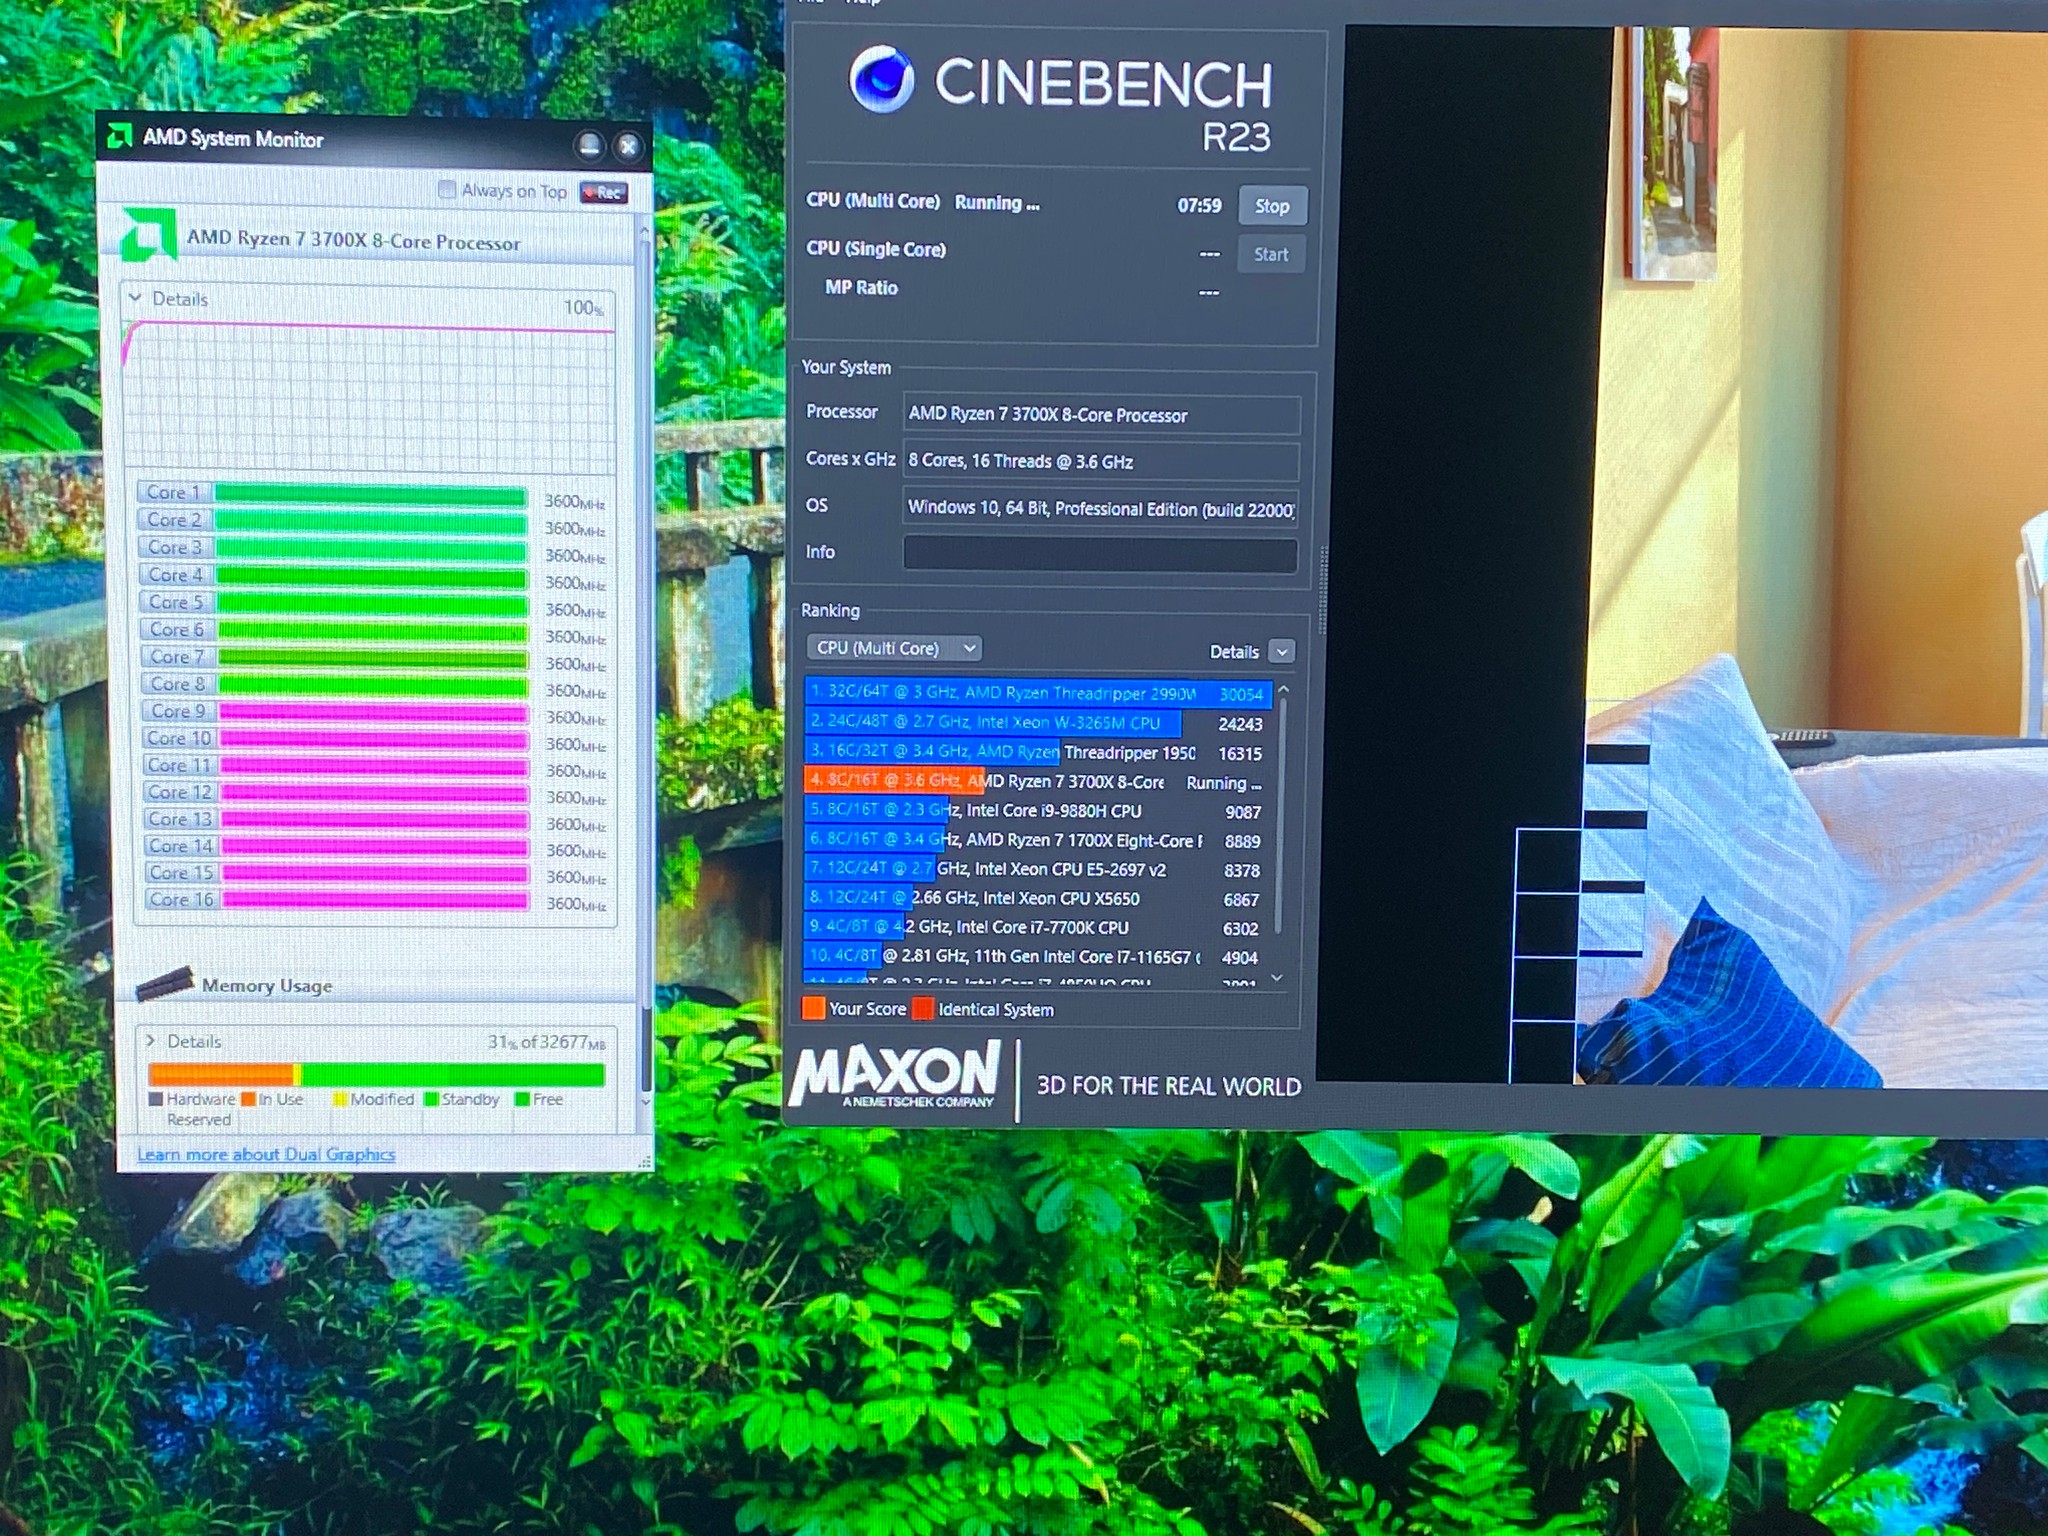Viewport: 2048px width, 1536px height.
Task: Click the Rec record button
Action: 604,192
